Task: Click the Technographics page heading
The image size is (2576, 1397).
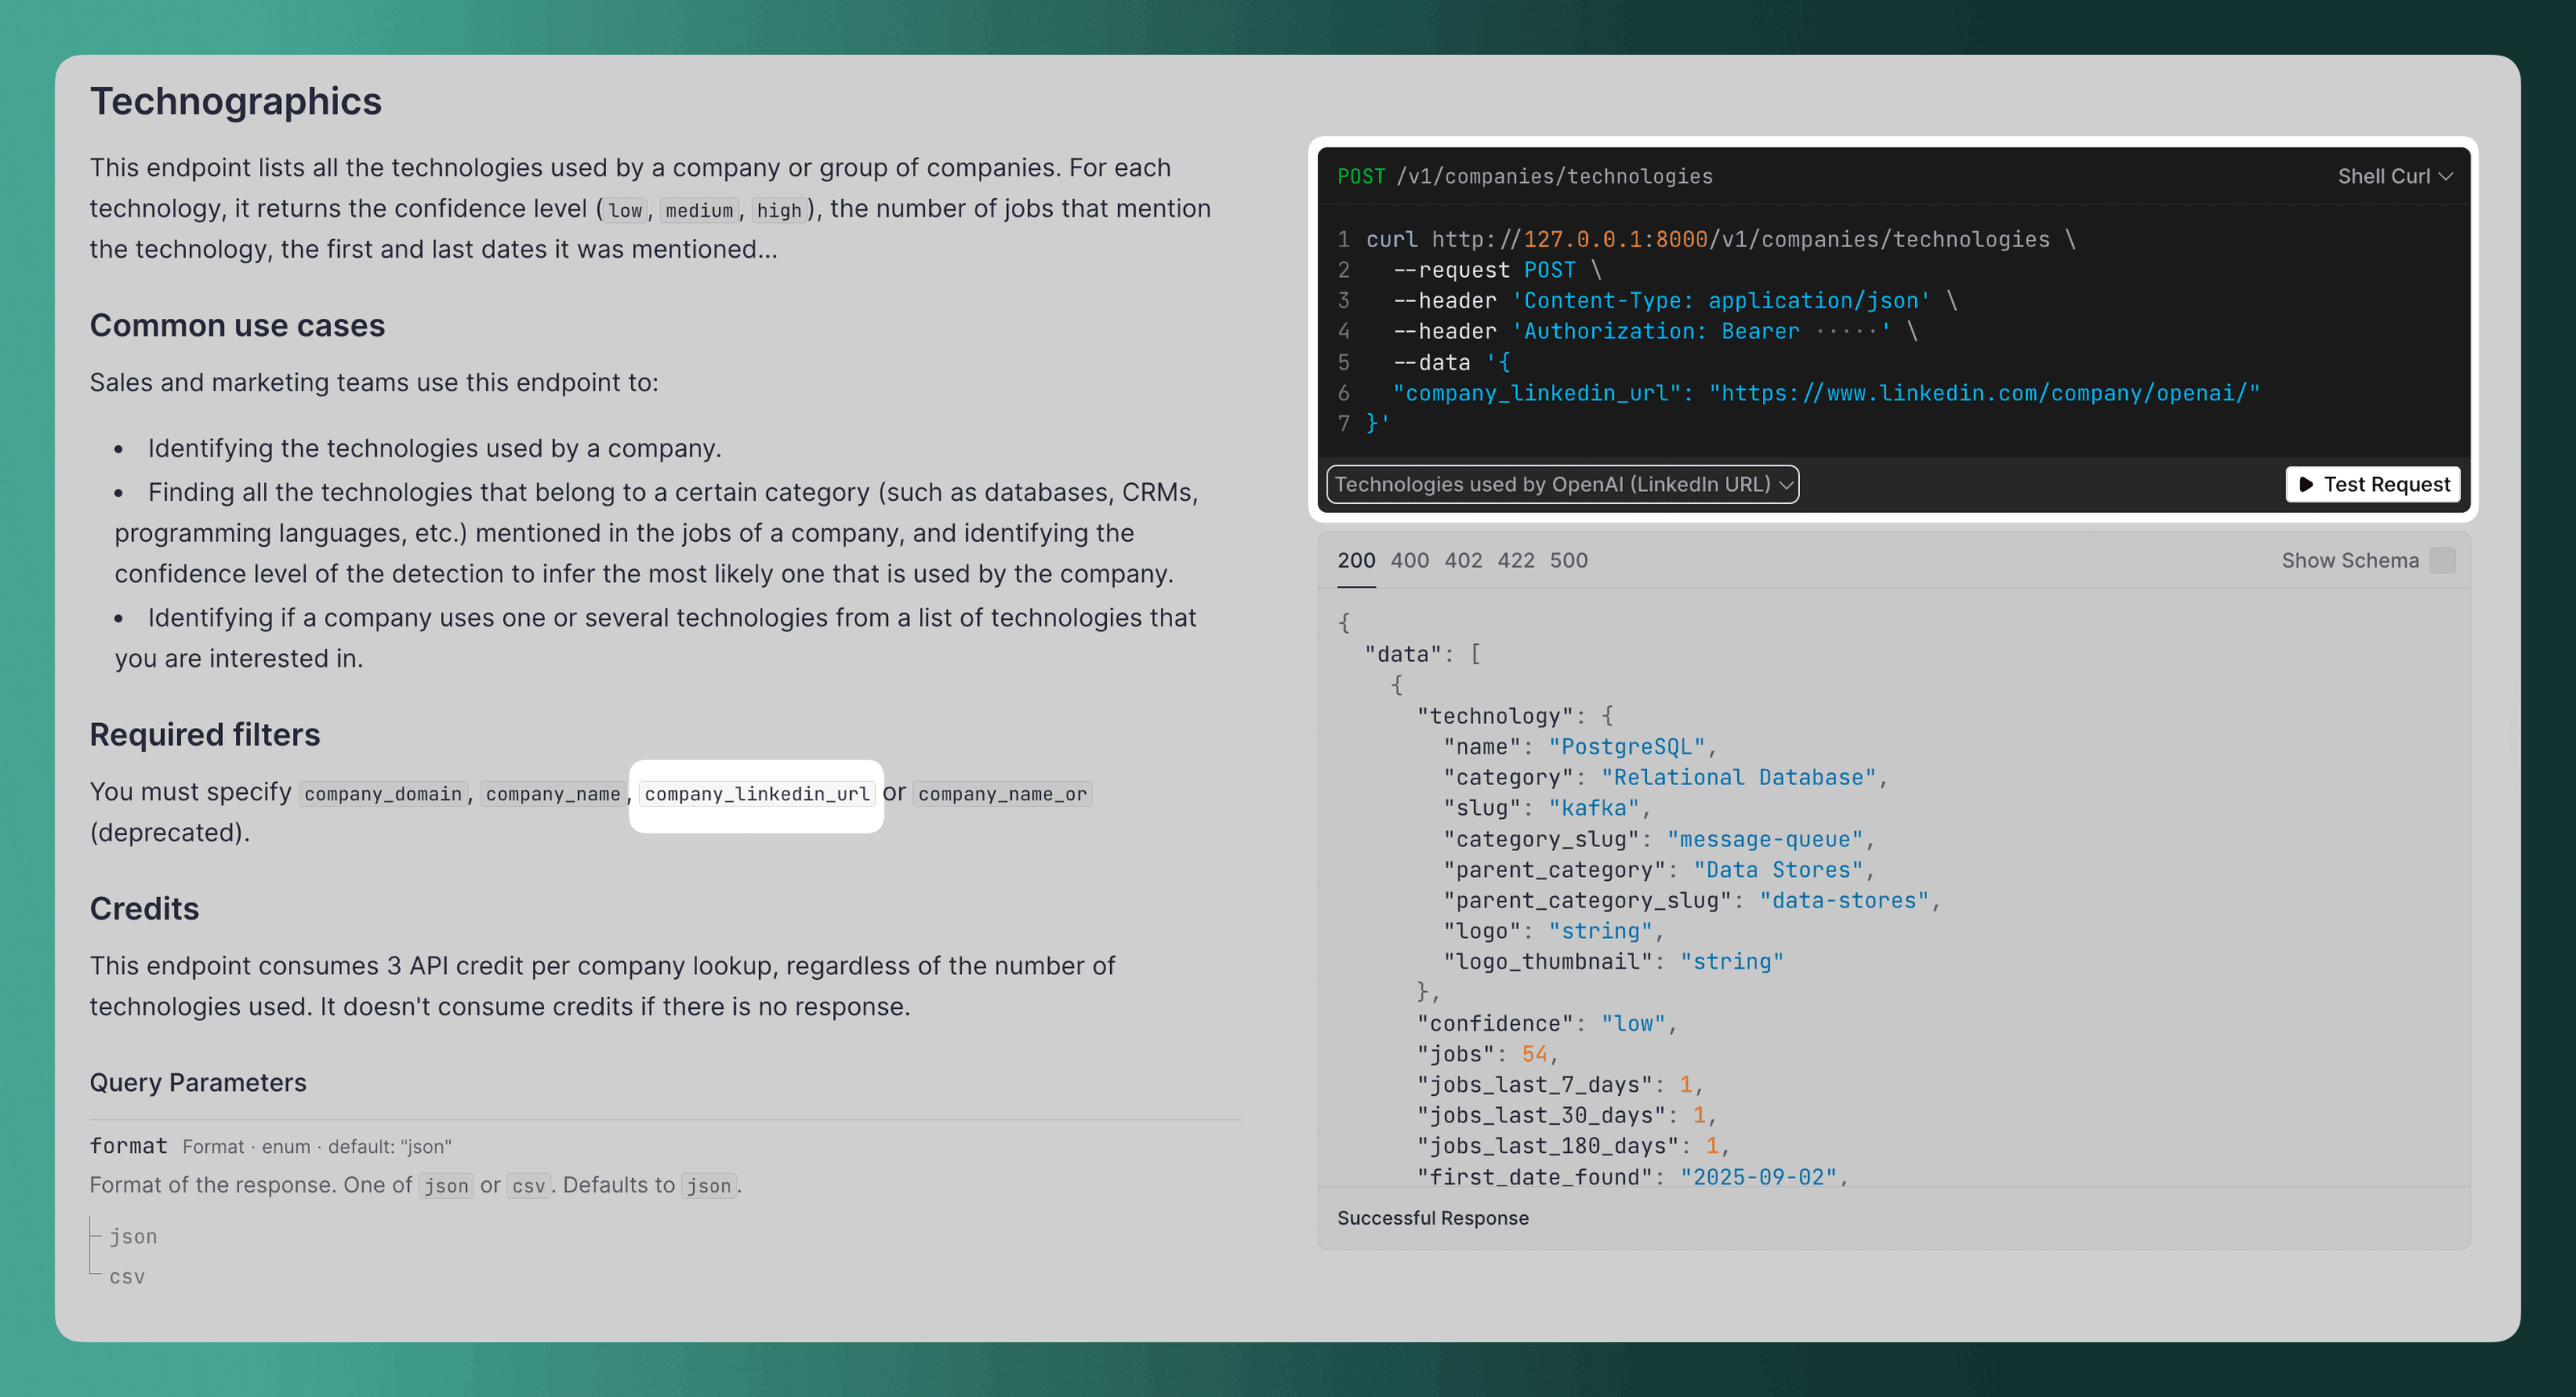Action: tap(235, 101)
